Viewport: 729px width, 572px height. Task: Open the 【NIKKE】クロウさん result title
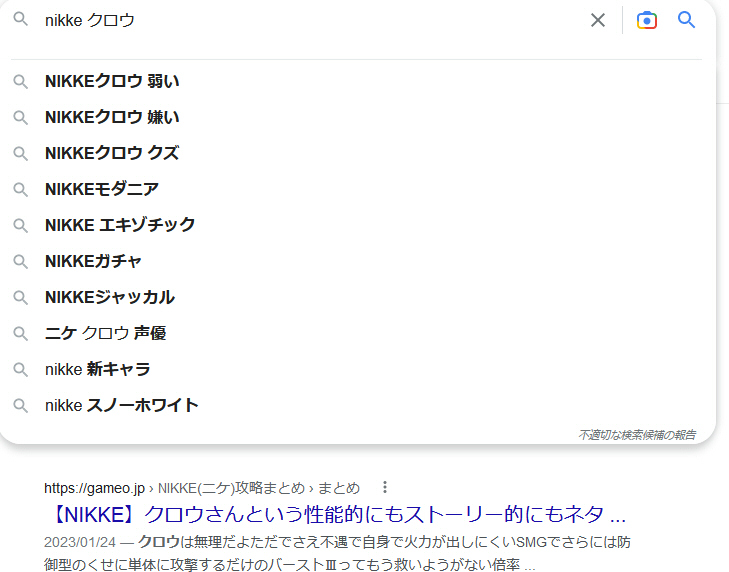coord(337,514)
